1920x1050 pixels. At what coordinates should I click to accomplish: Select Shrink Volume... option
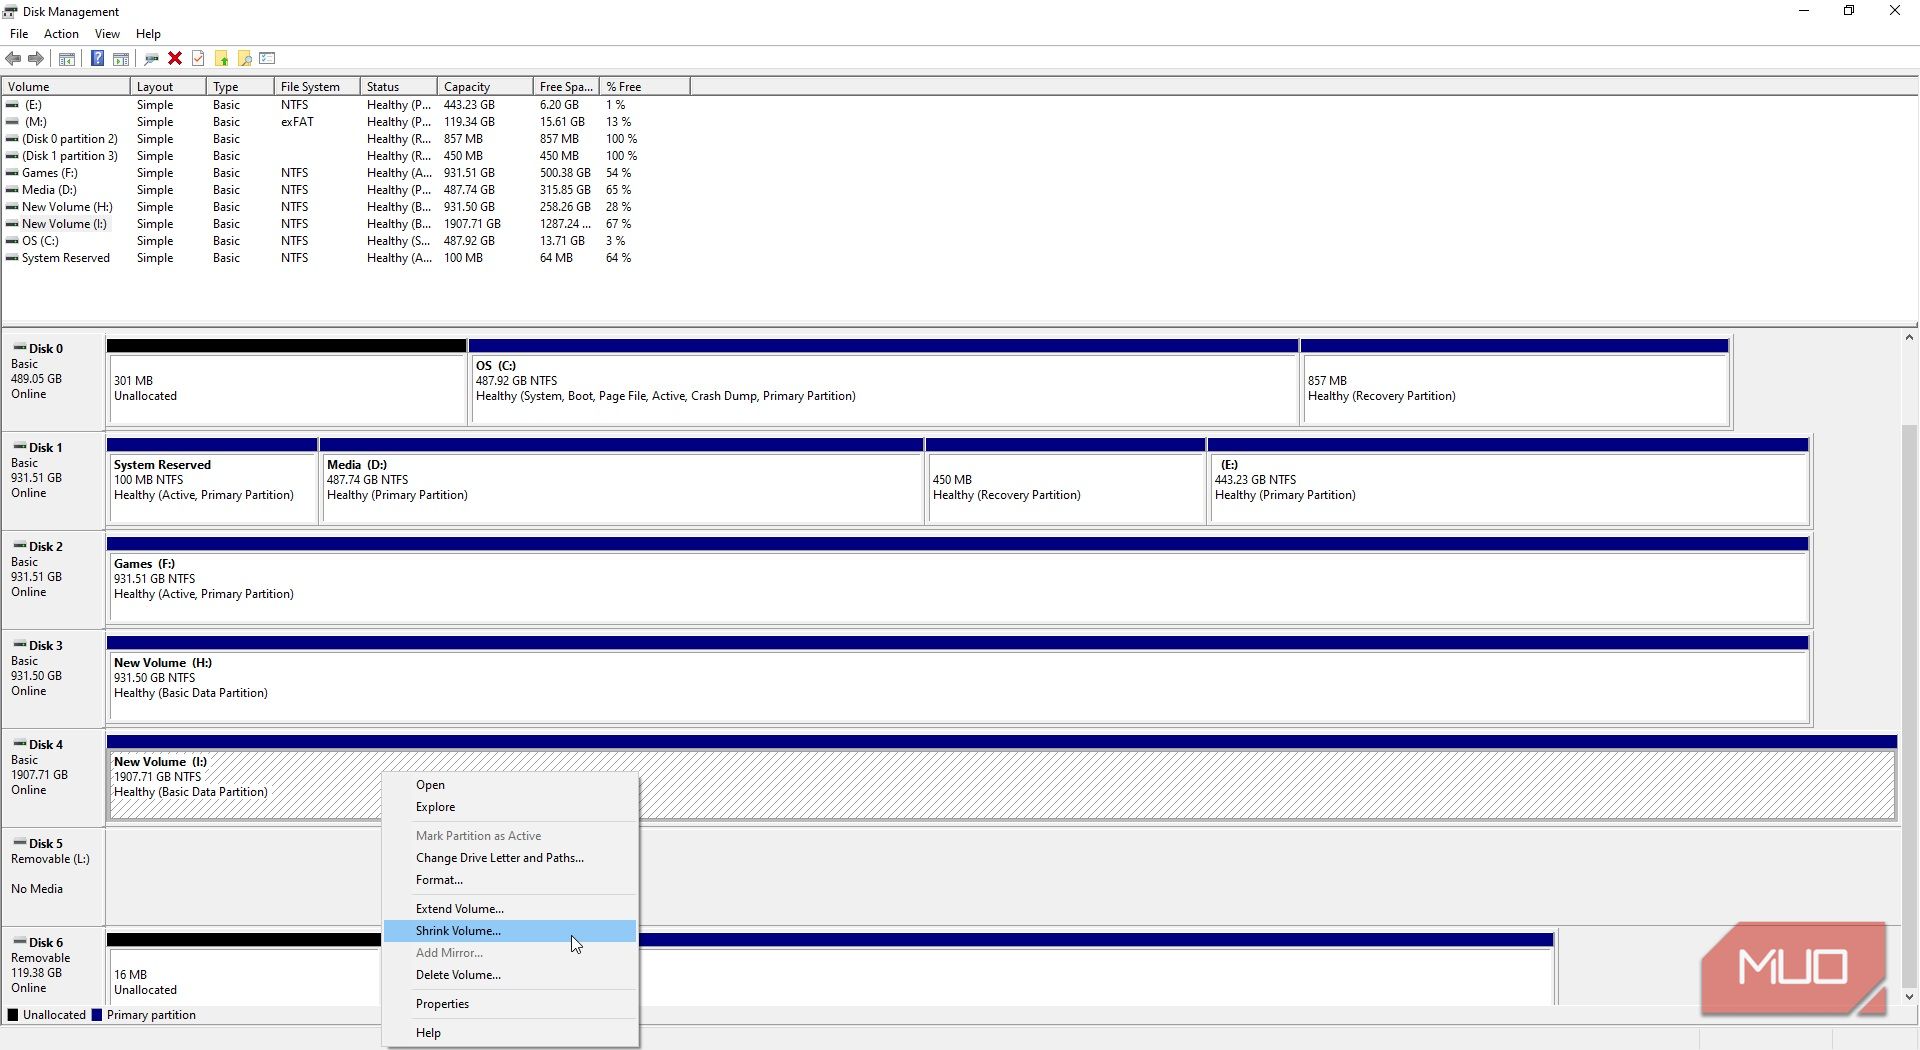click(x=510, y=931)
